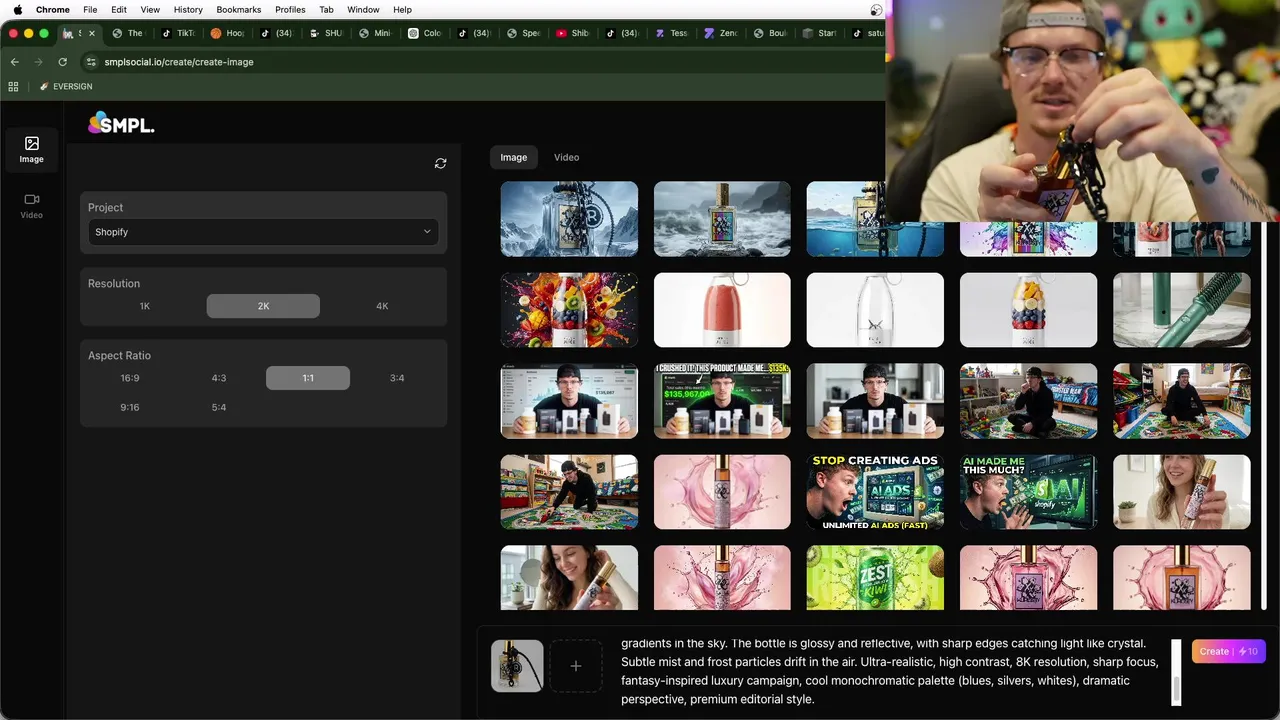
Task: Select 1K resolution
Action: tap(145, 306)
